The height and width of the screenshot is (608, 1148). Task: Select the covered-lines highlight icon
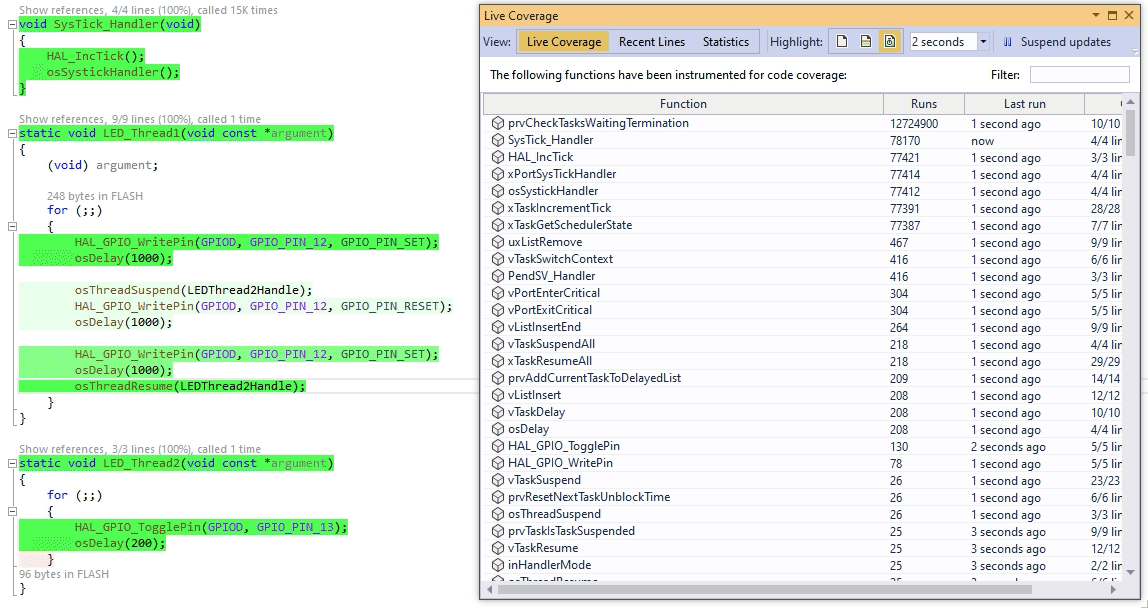pyautogui.click(x=865, y=42)
